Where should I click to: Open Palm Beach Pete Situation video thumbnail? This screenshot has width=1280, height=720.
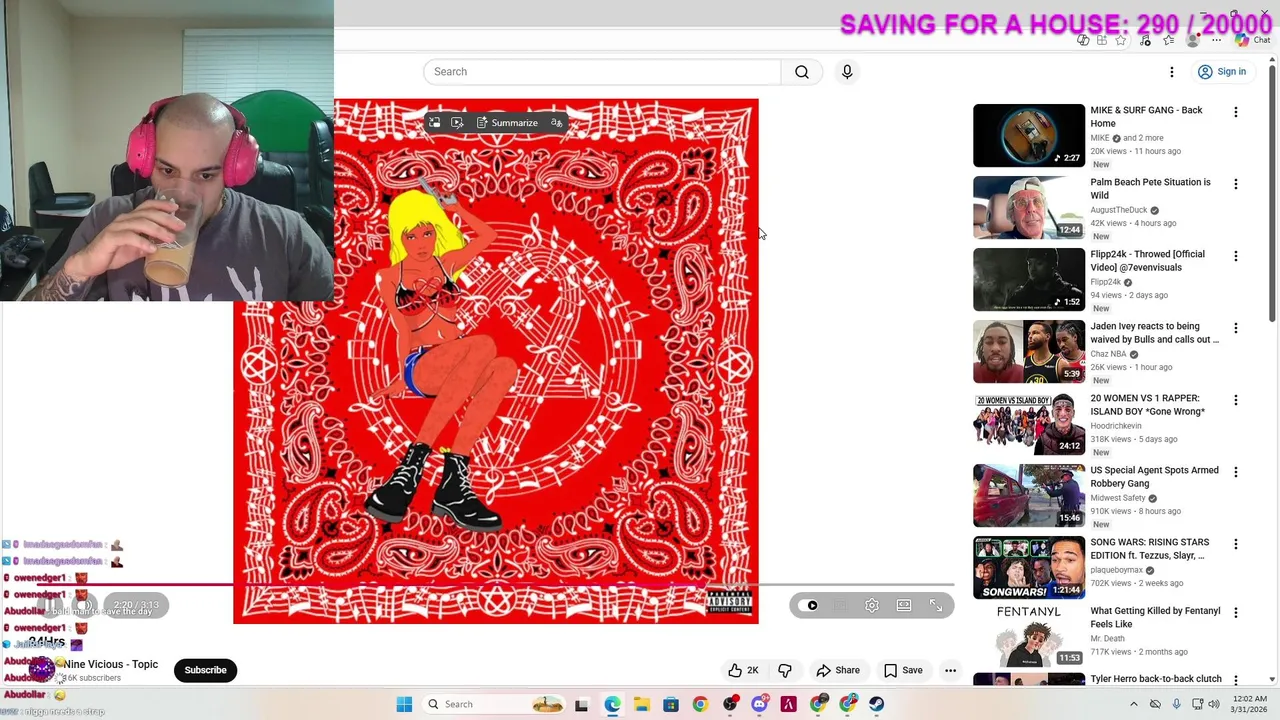[x=1029, y=208]
